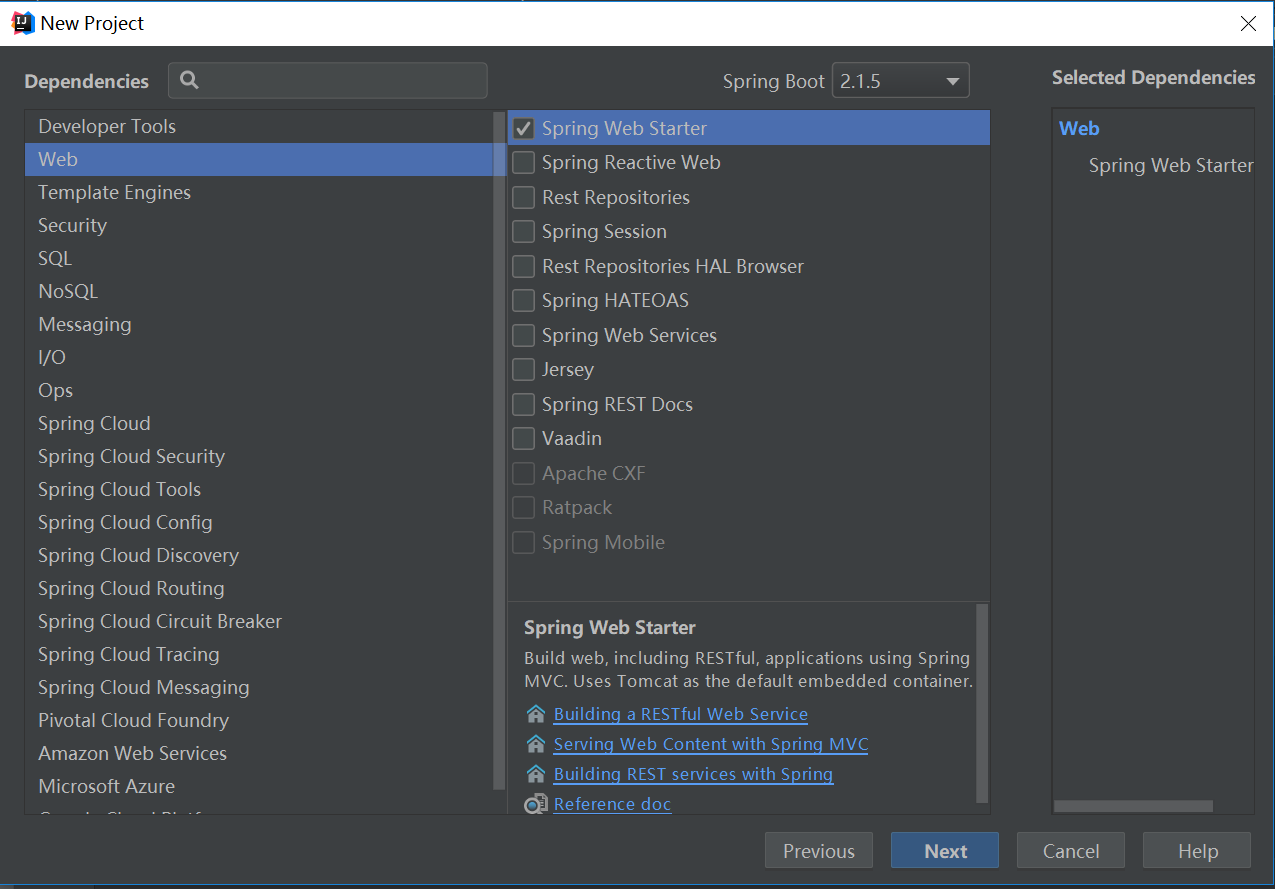The width and height of the screenshot is (1275, 889).
Task: Check the Rest Repositories checkbox
Action: (523, 197)
